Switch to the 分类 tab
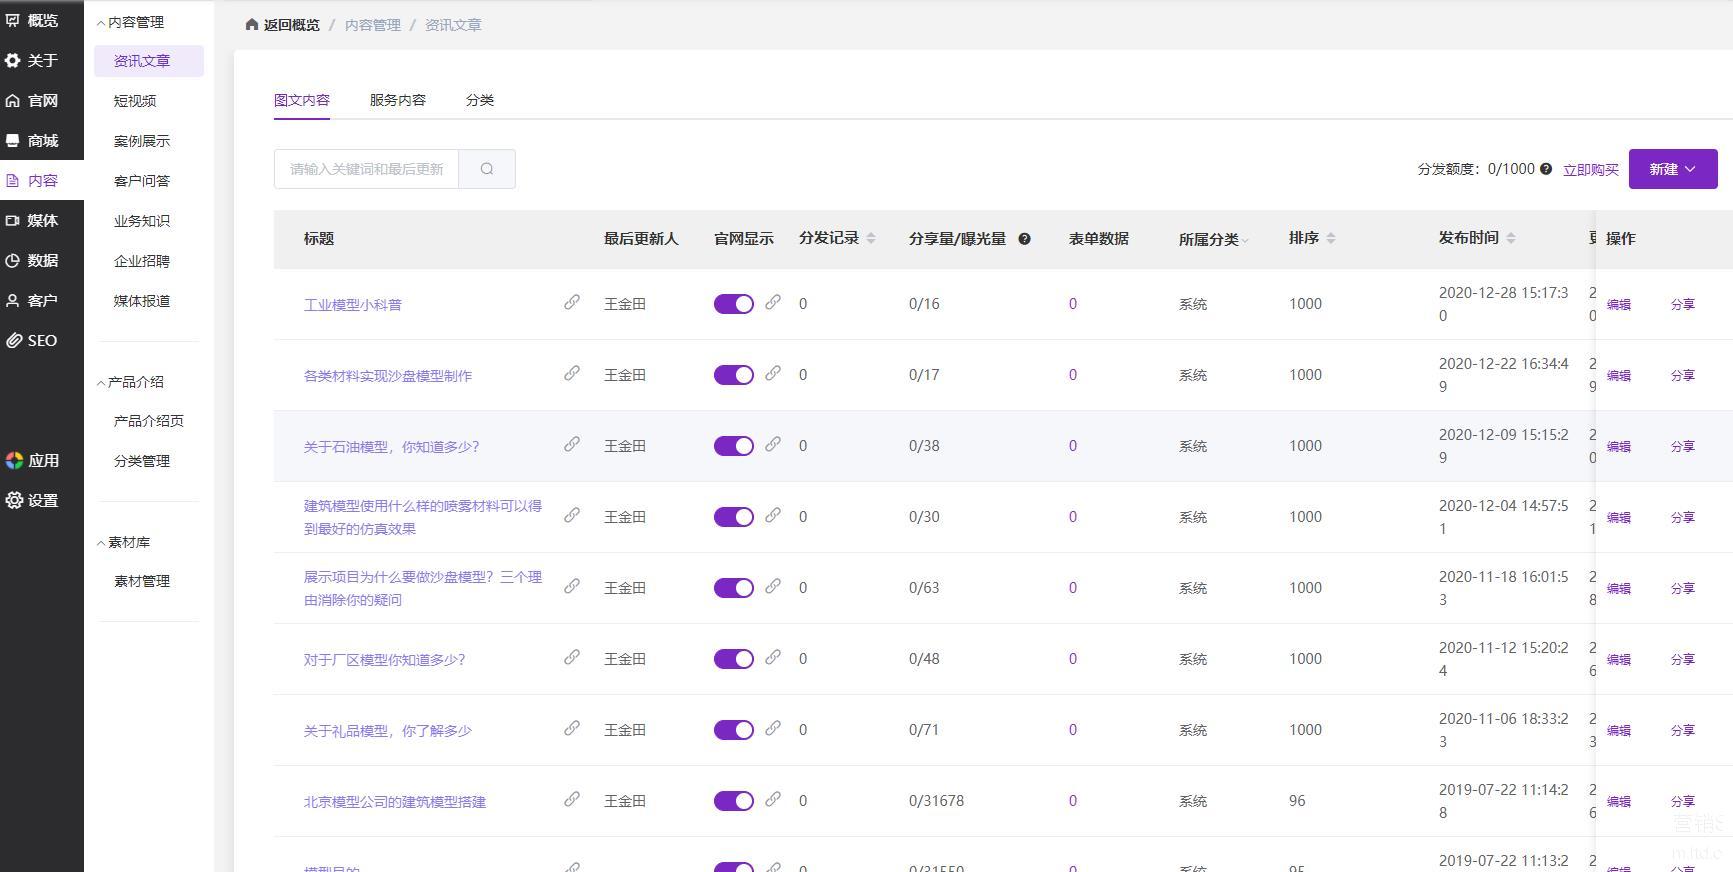This screenshot has height=872, width=1733. pyautogui.click(x=480, y=100)
